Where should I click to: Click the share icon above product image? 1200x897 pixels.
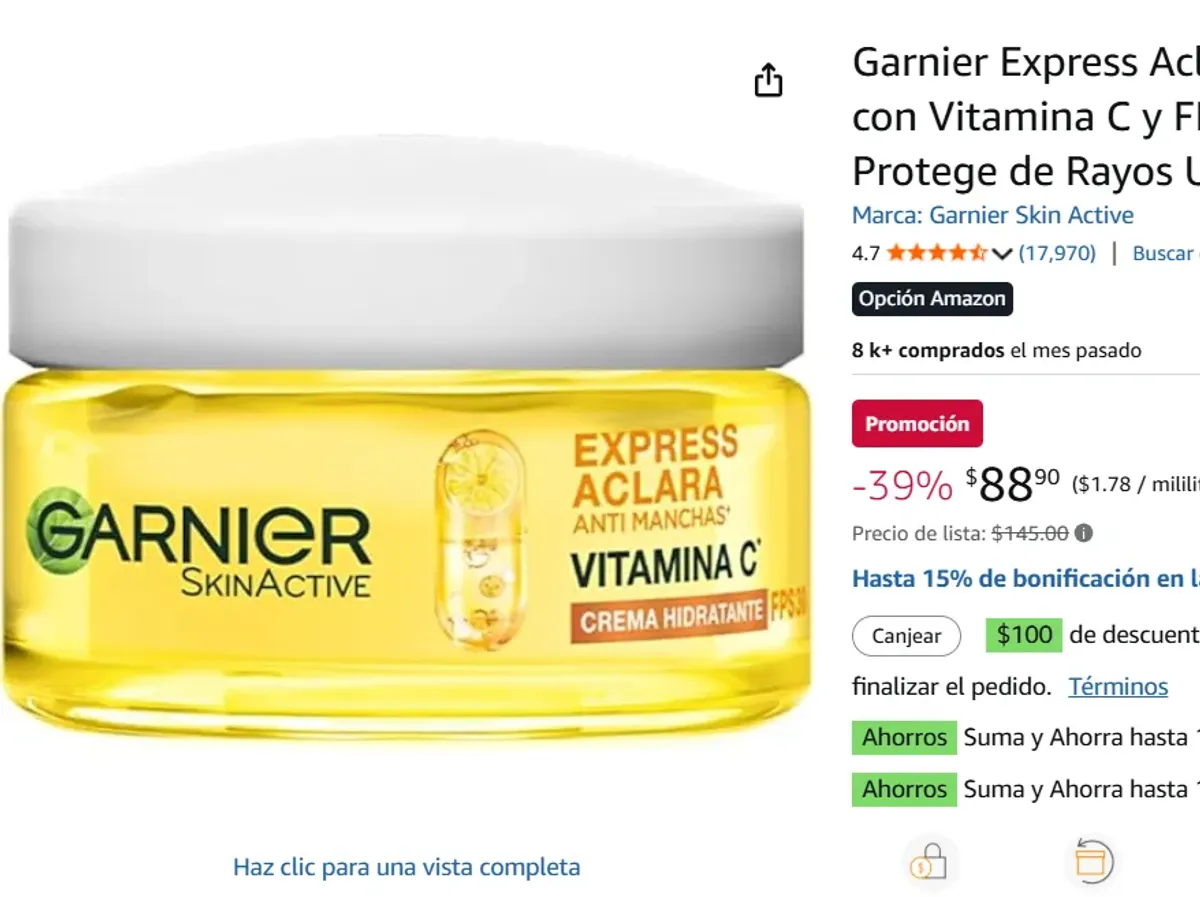coord(768,80)
